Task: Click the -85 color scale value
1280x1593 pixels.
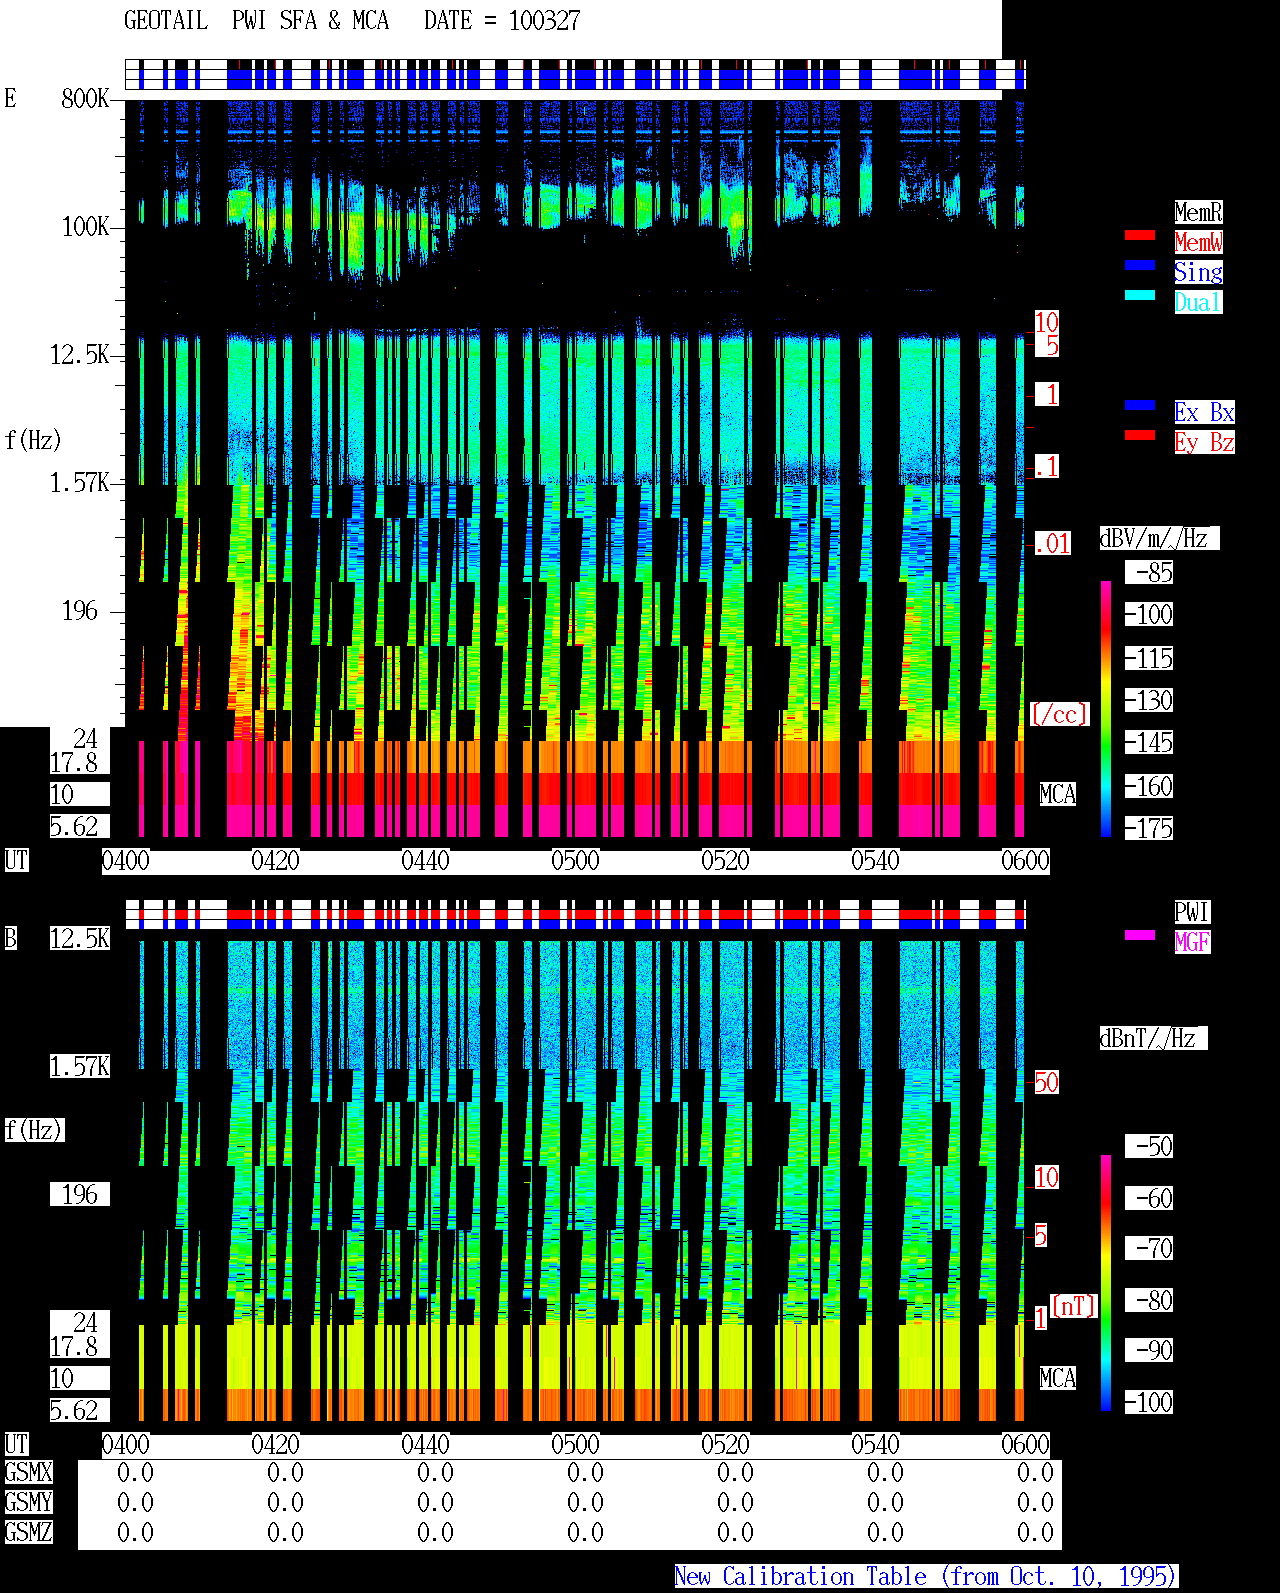Action: [x=1149, y=573]
